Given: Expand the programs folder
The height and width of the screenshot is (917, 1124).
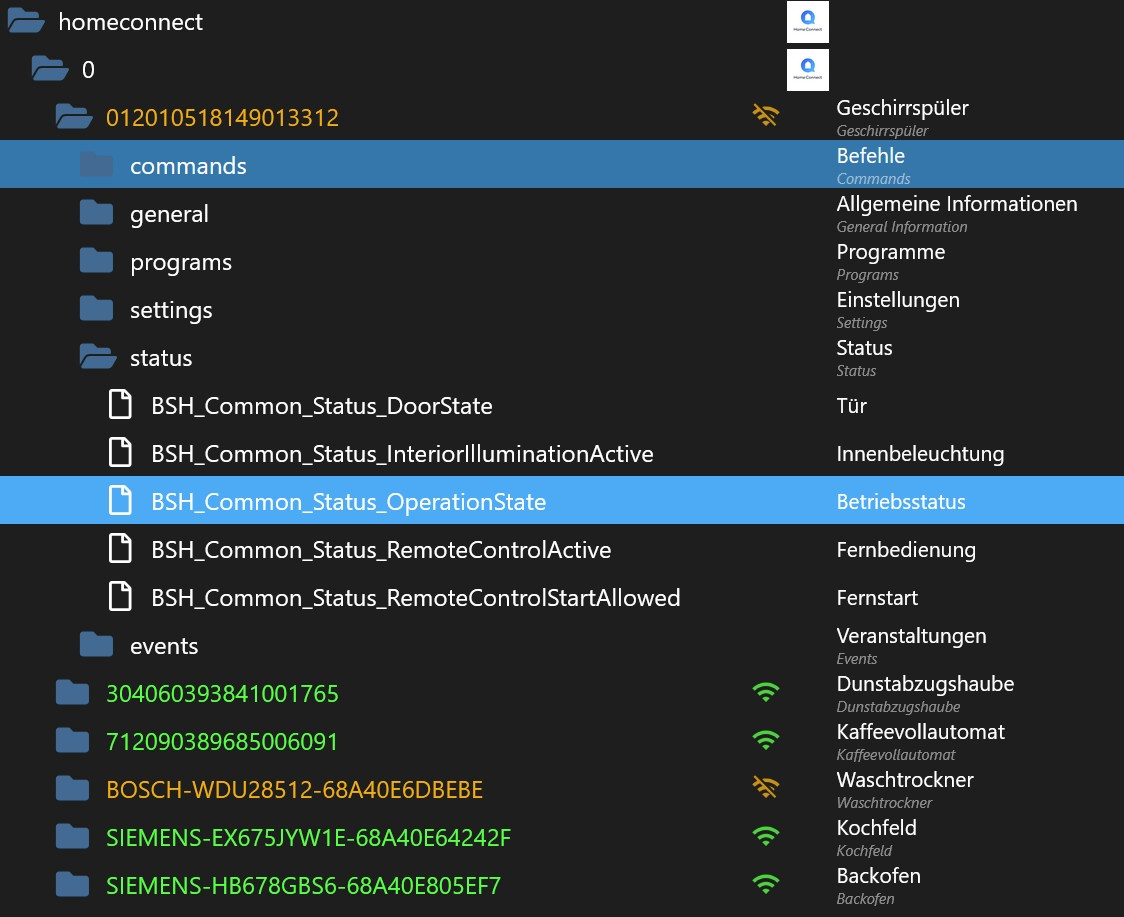Looking at the screenshot, I should coord(97,262).
